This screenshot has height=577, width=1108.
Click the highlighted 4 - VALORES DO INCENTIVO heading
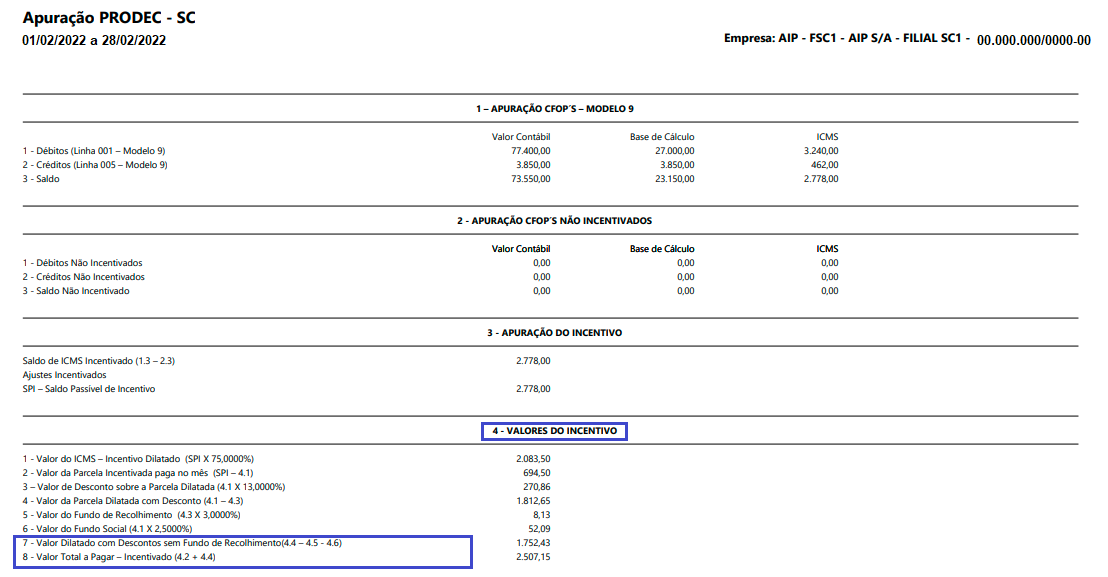555,431
